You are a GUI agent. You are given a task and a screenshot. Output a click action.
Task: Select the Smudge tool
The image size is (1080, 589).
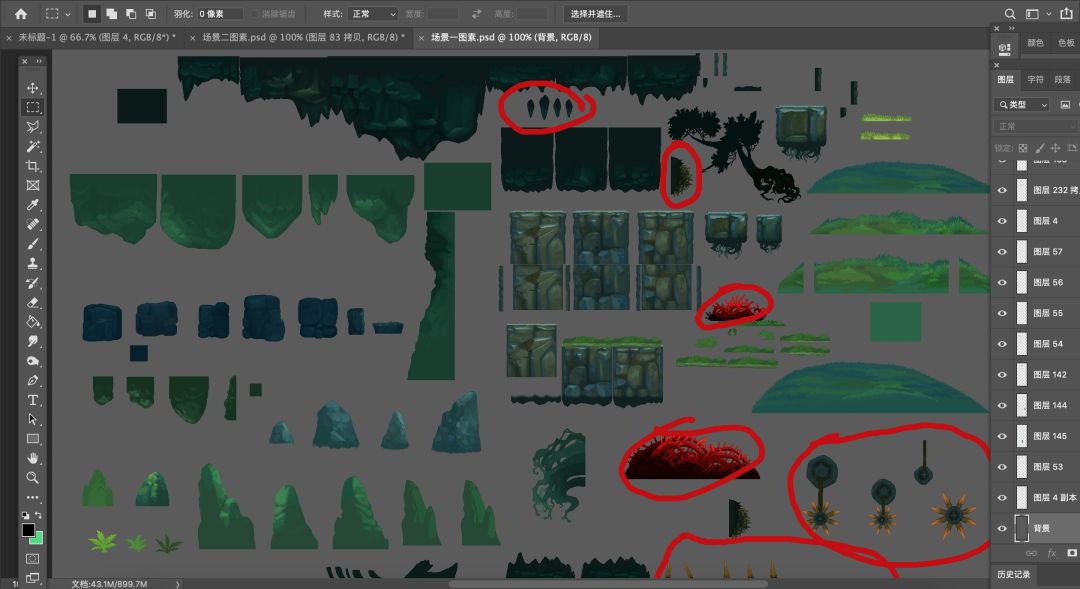(32, 341)
